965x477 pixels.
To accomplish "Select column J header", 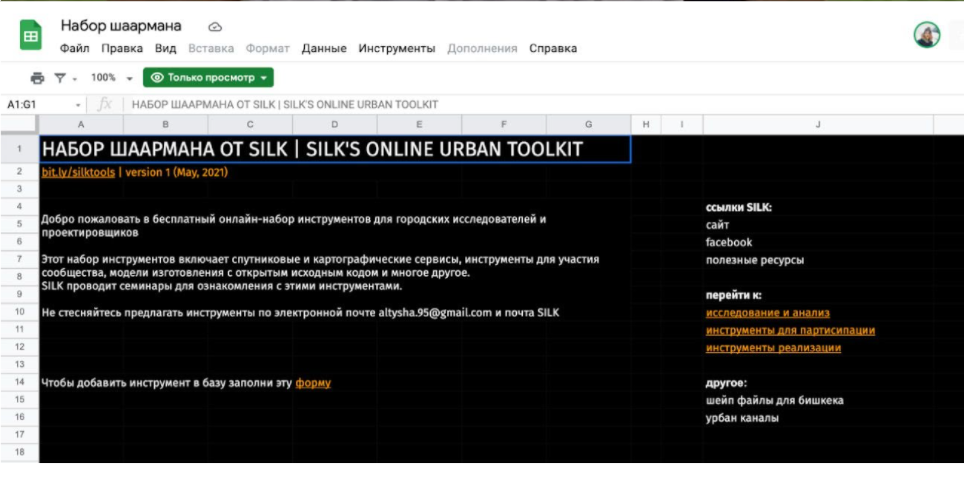I will click(x=818, y=124).
